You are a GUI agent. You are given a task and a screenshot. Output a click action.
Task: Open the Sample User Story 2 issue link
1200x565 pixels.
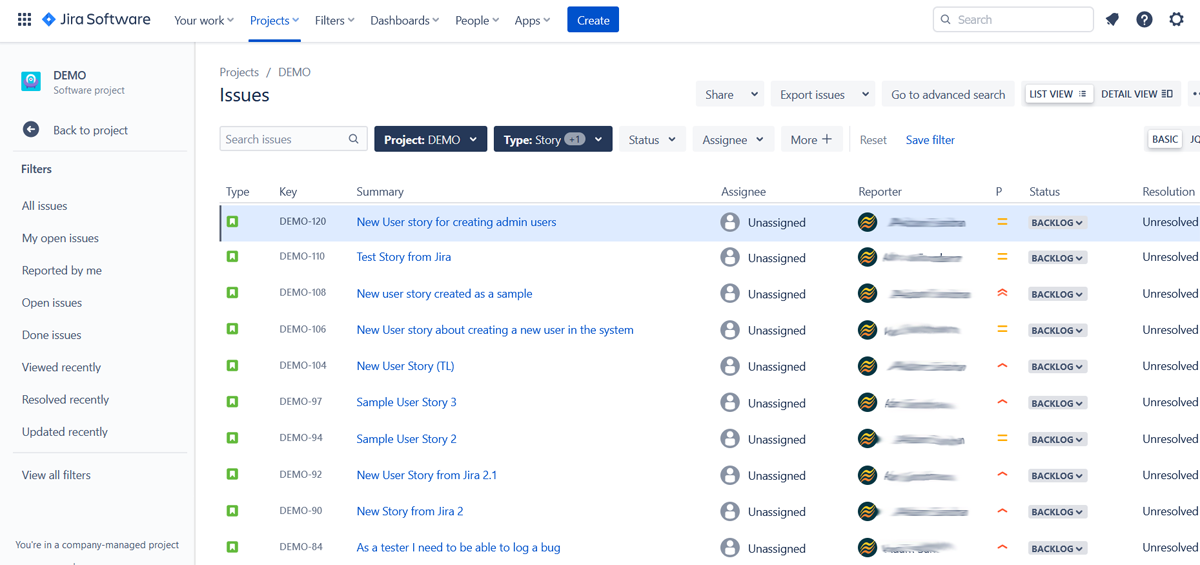point(406,439)
